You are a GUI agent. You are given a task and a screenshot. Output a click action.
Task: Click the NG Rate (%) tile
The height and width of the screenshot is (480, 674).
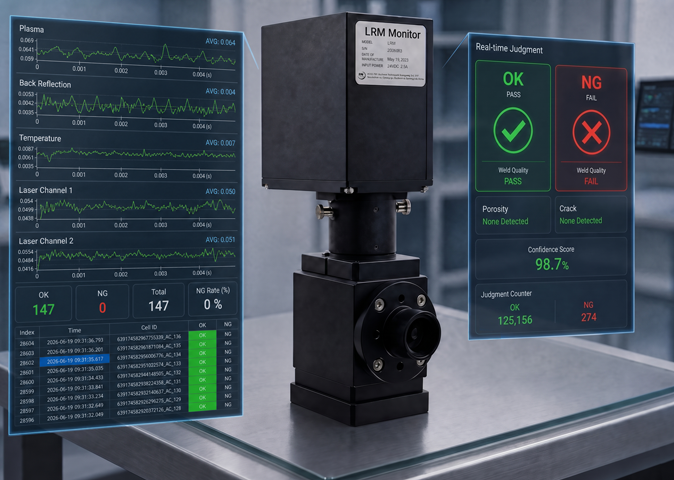click(x=213, y=299)
